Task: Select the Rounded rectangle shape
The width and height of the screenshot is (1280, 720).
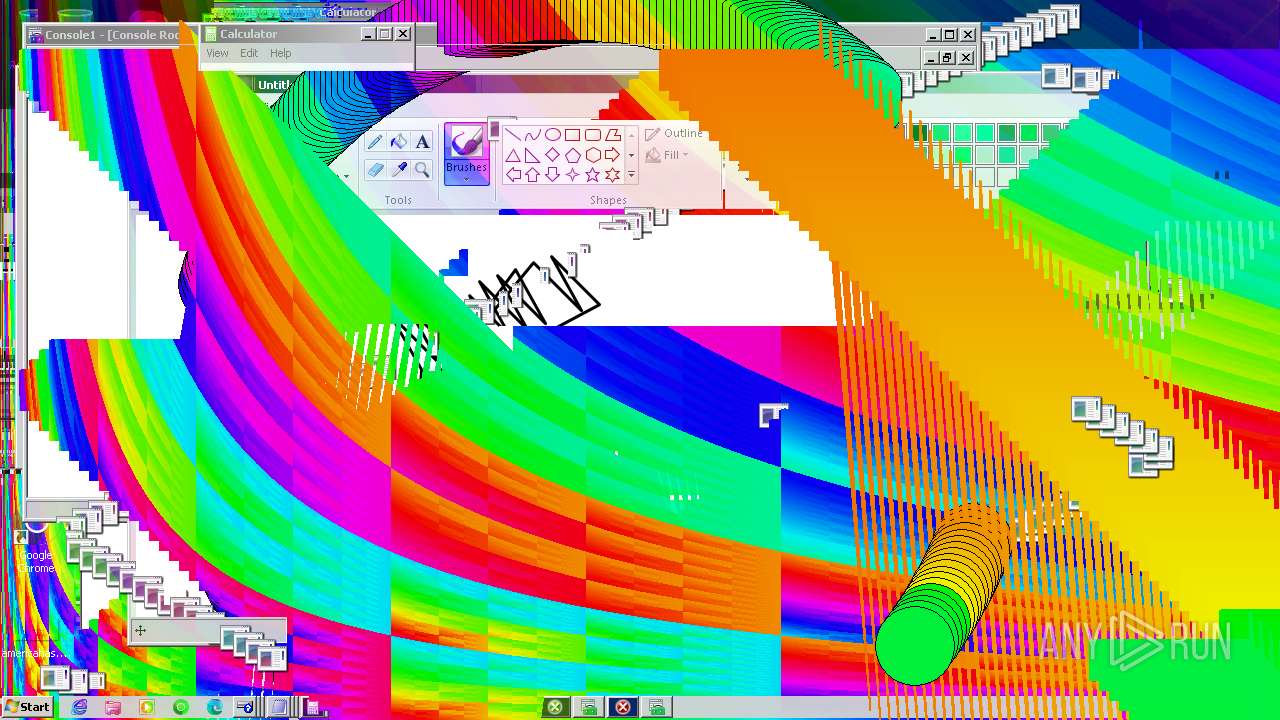Action: coord(592,135)
